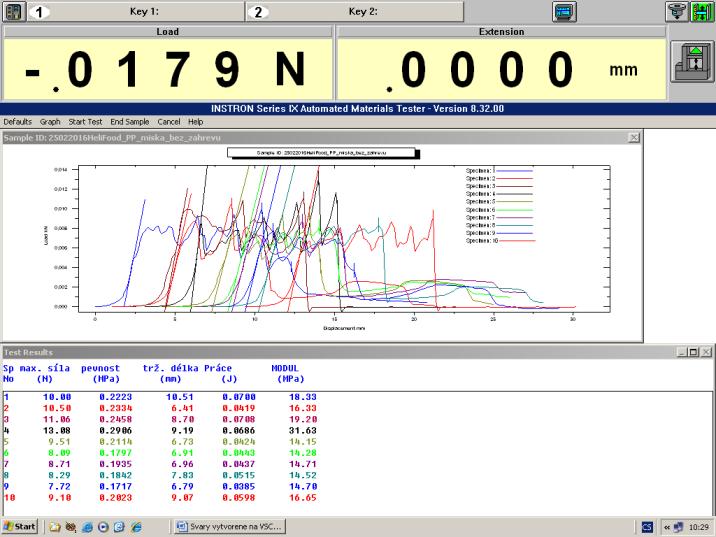Select specimen 10 modulus 16.65
This screenshot has width=716, height=537.
point(303,498)
